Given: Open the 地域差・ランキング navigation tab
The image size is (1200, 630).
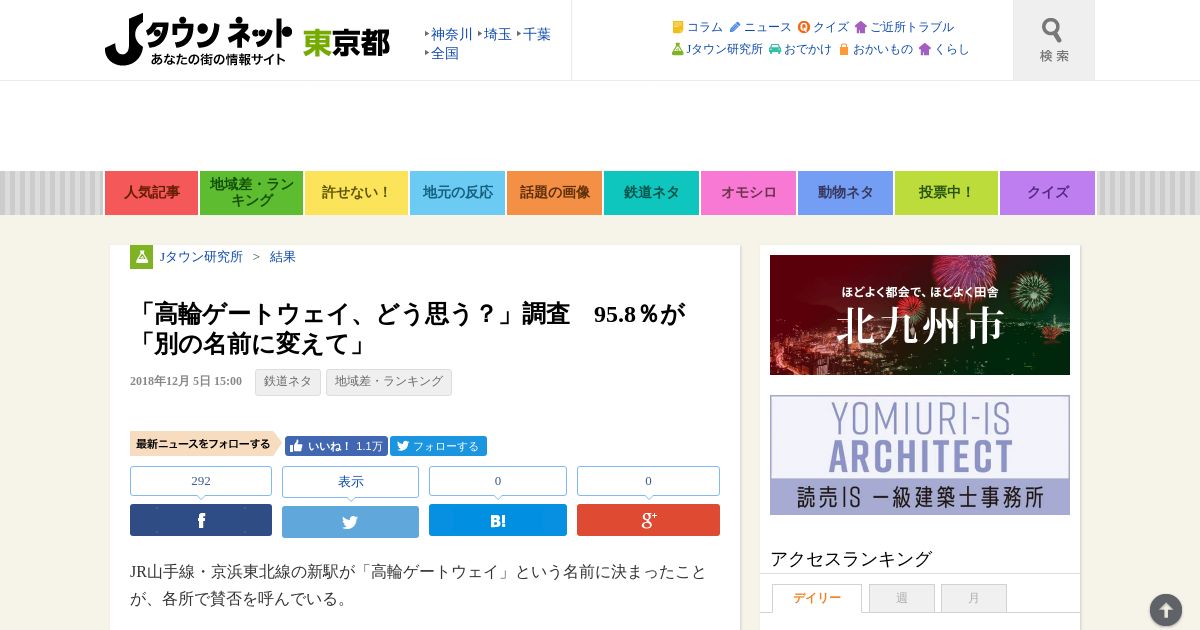Looking at the screenshot, I should [x=252, y=193].
